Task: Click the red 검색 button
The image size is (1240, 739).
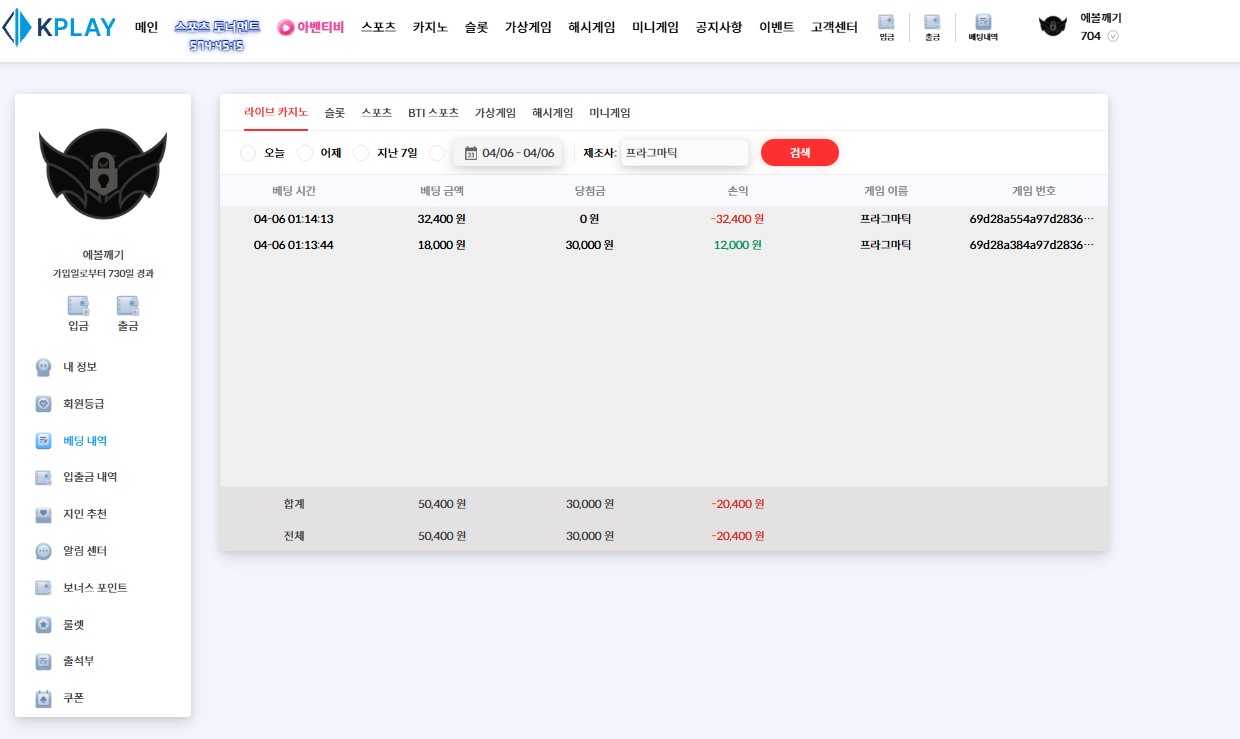Action: point(799,153)
